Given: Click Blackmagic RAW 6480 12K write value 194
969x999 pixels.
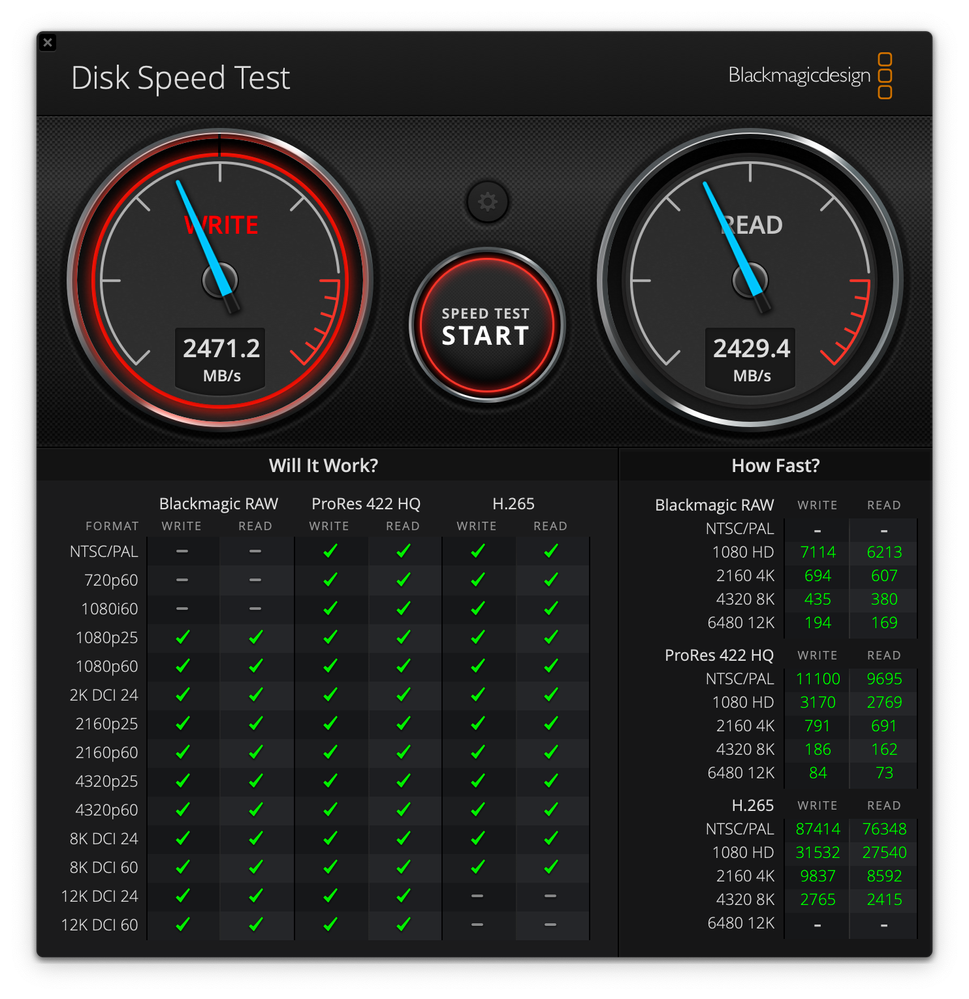Looking at the screenshot, I should [817, 623].
